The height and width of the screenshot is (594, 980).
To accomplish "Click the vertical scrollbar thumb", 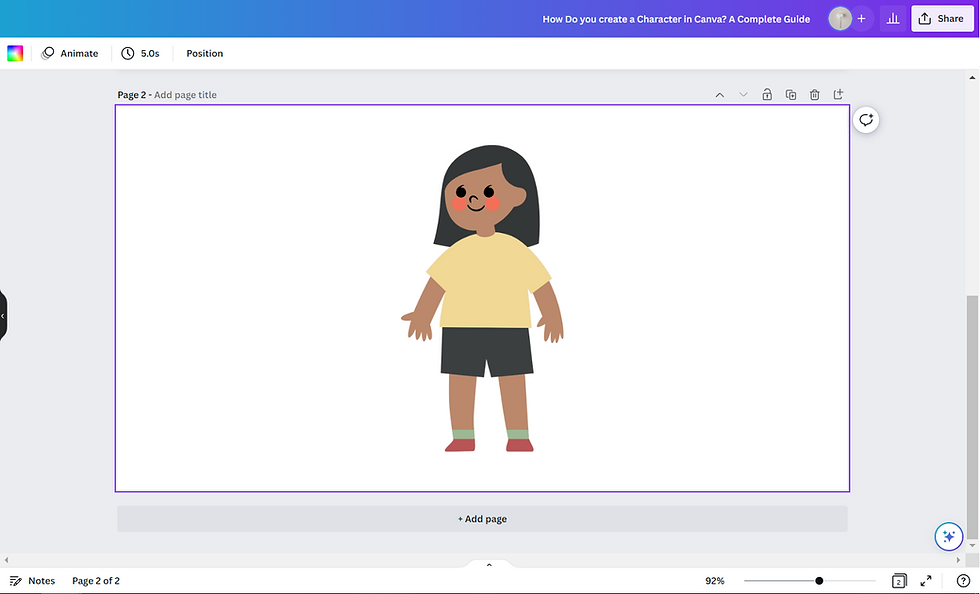I will pos(972,417).
